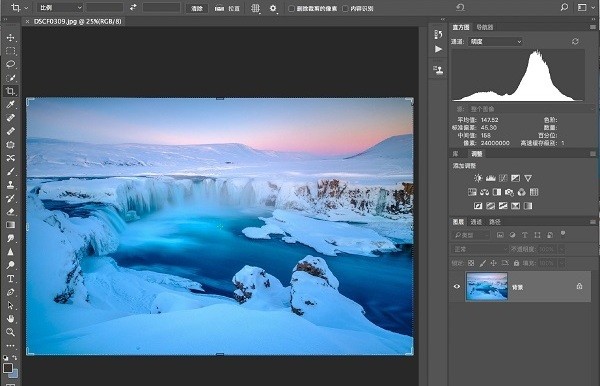
Task: Add a Channel Mixer adjustment
Action: click(522, 192)
